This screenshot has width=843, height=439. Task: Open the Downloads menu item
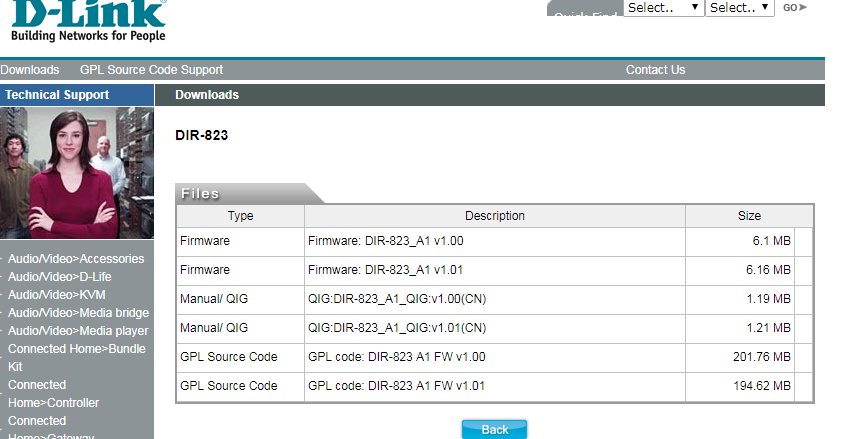coord(30,70)
